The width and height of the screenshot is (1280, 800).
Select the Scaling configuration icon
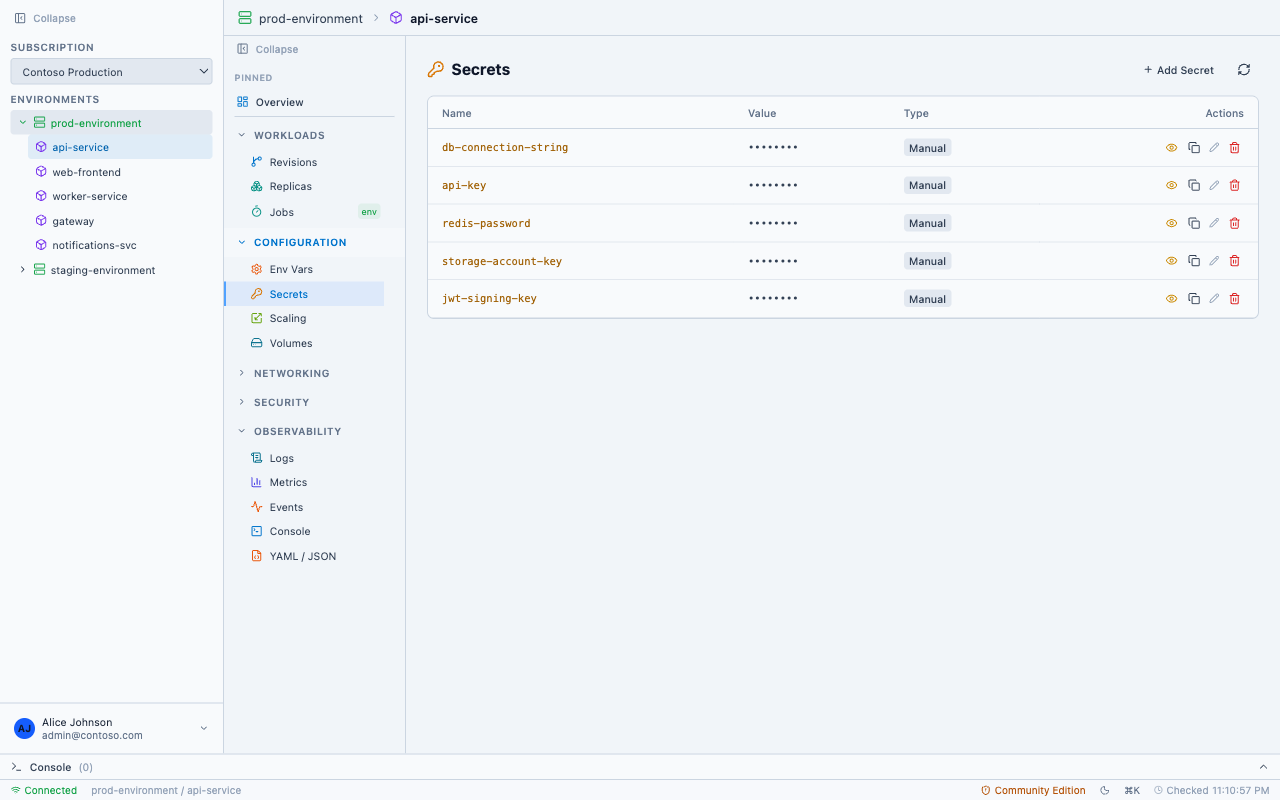pyautogui.click(x=256, y=318)
